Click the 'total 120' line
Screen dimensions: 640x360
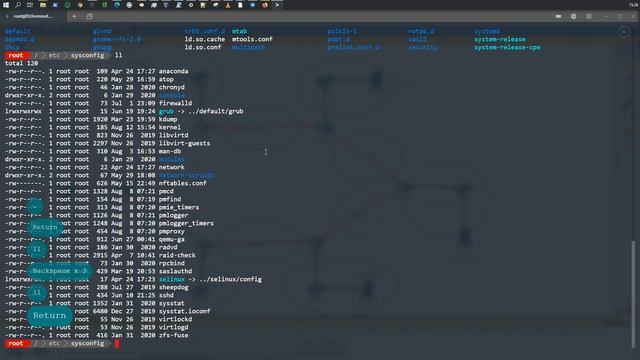click(21, 63)
